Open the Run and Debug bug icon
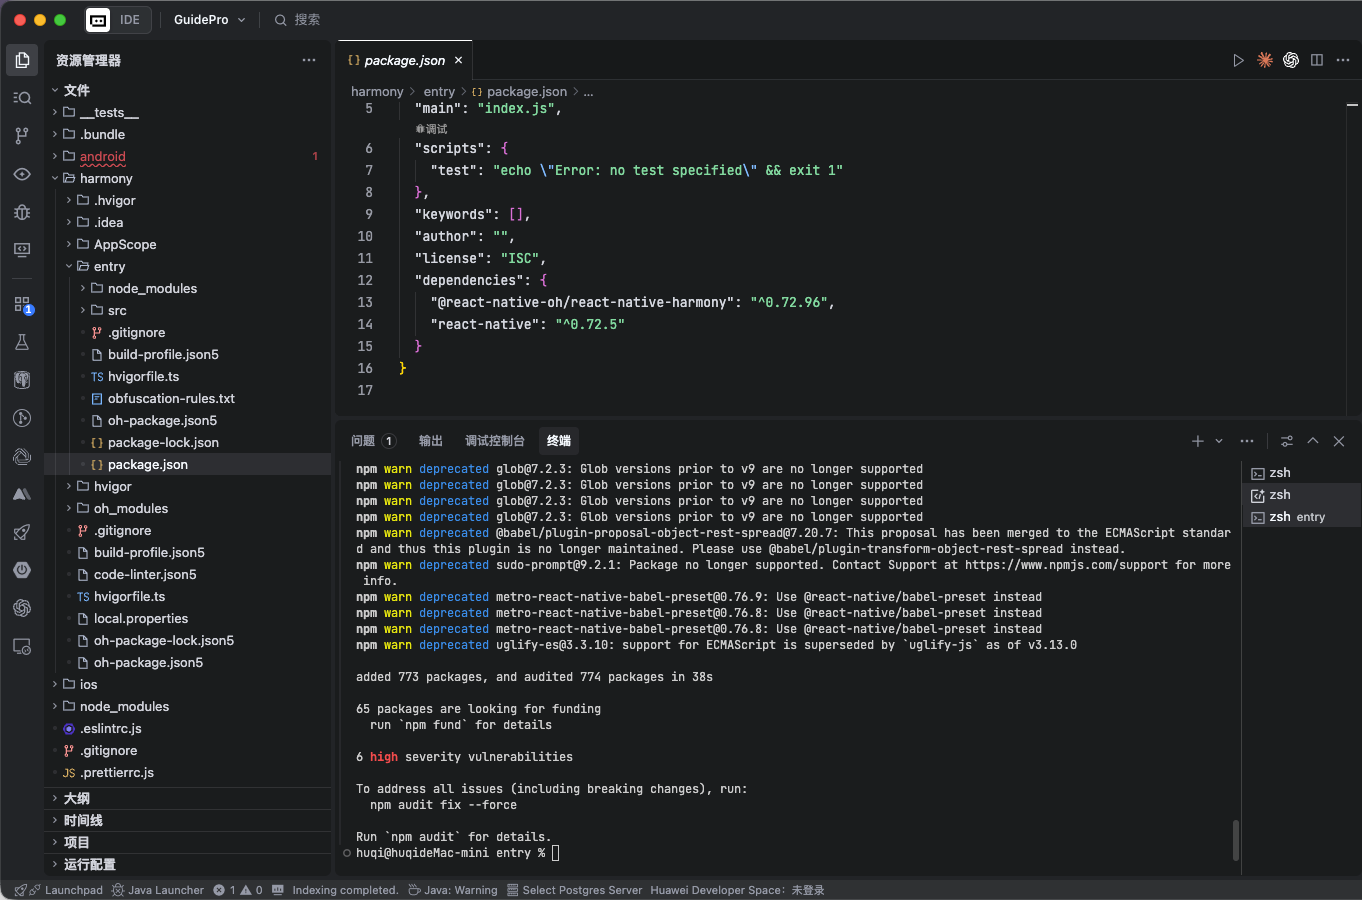This screenshot has height=900, width=1362. coord(22,212)
